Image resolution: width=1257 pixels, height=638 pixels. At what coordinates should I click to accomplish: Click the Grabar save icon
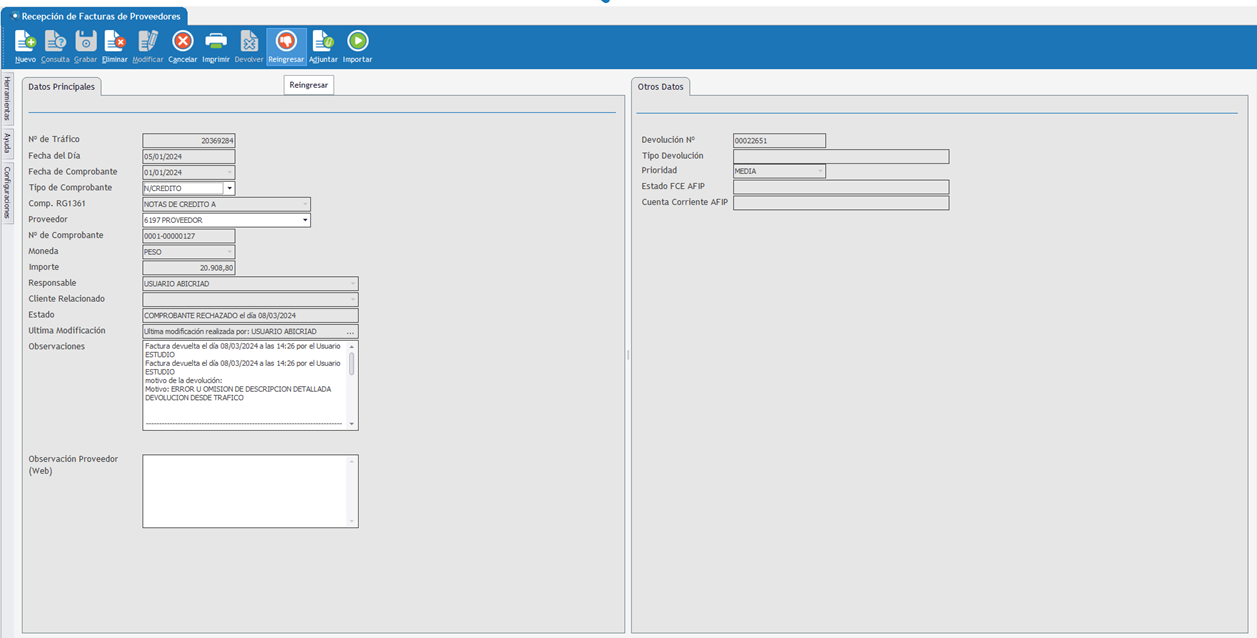click(86, 46)
